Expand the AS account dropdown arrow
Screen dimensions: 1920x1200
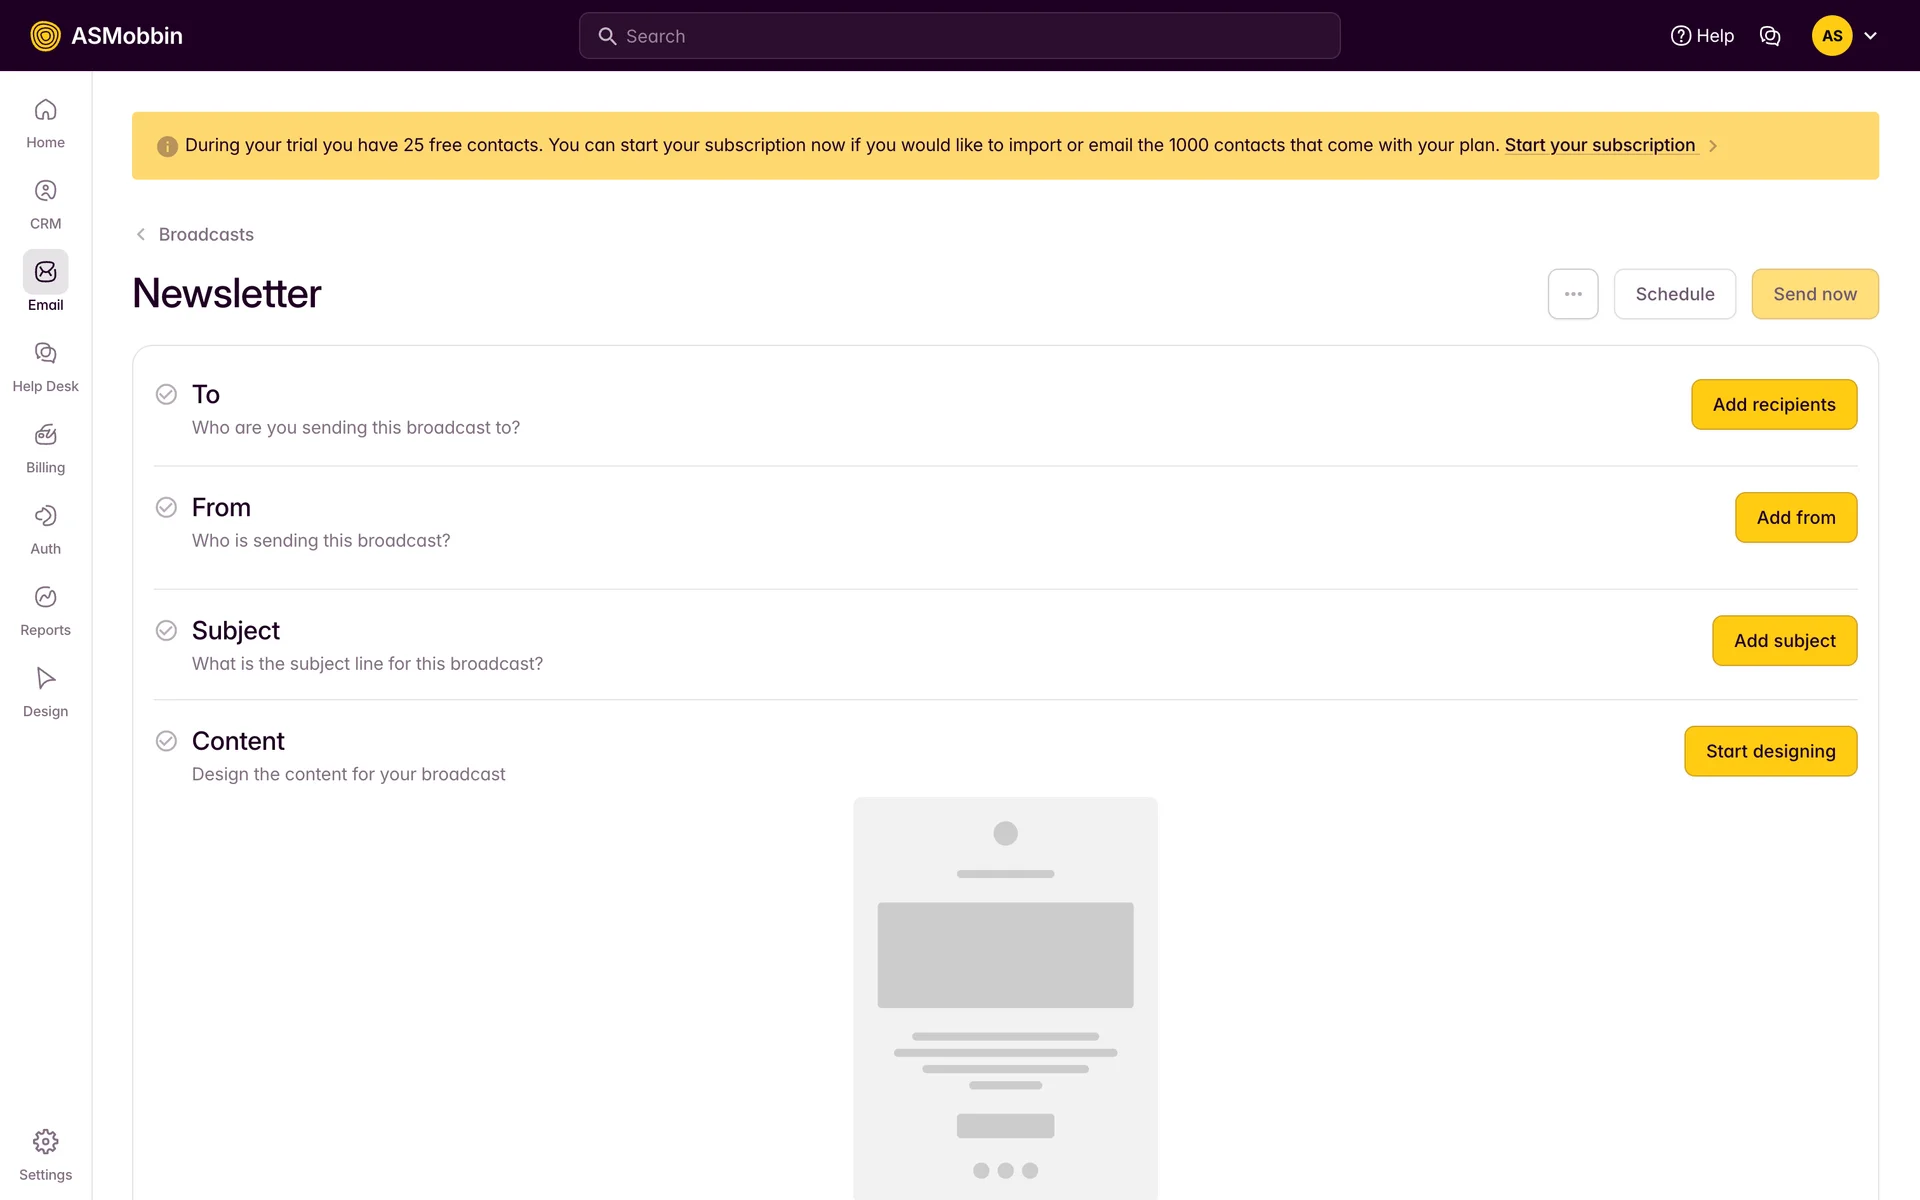pos(1870,36)
